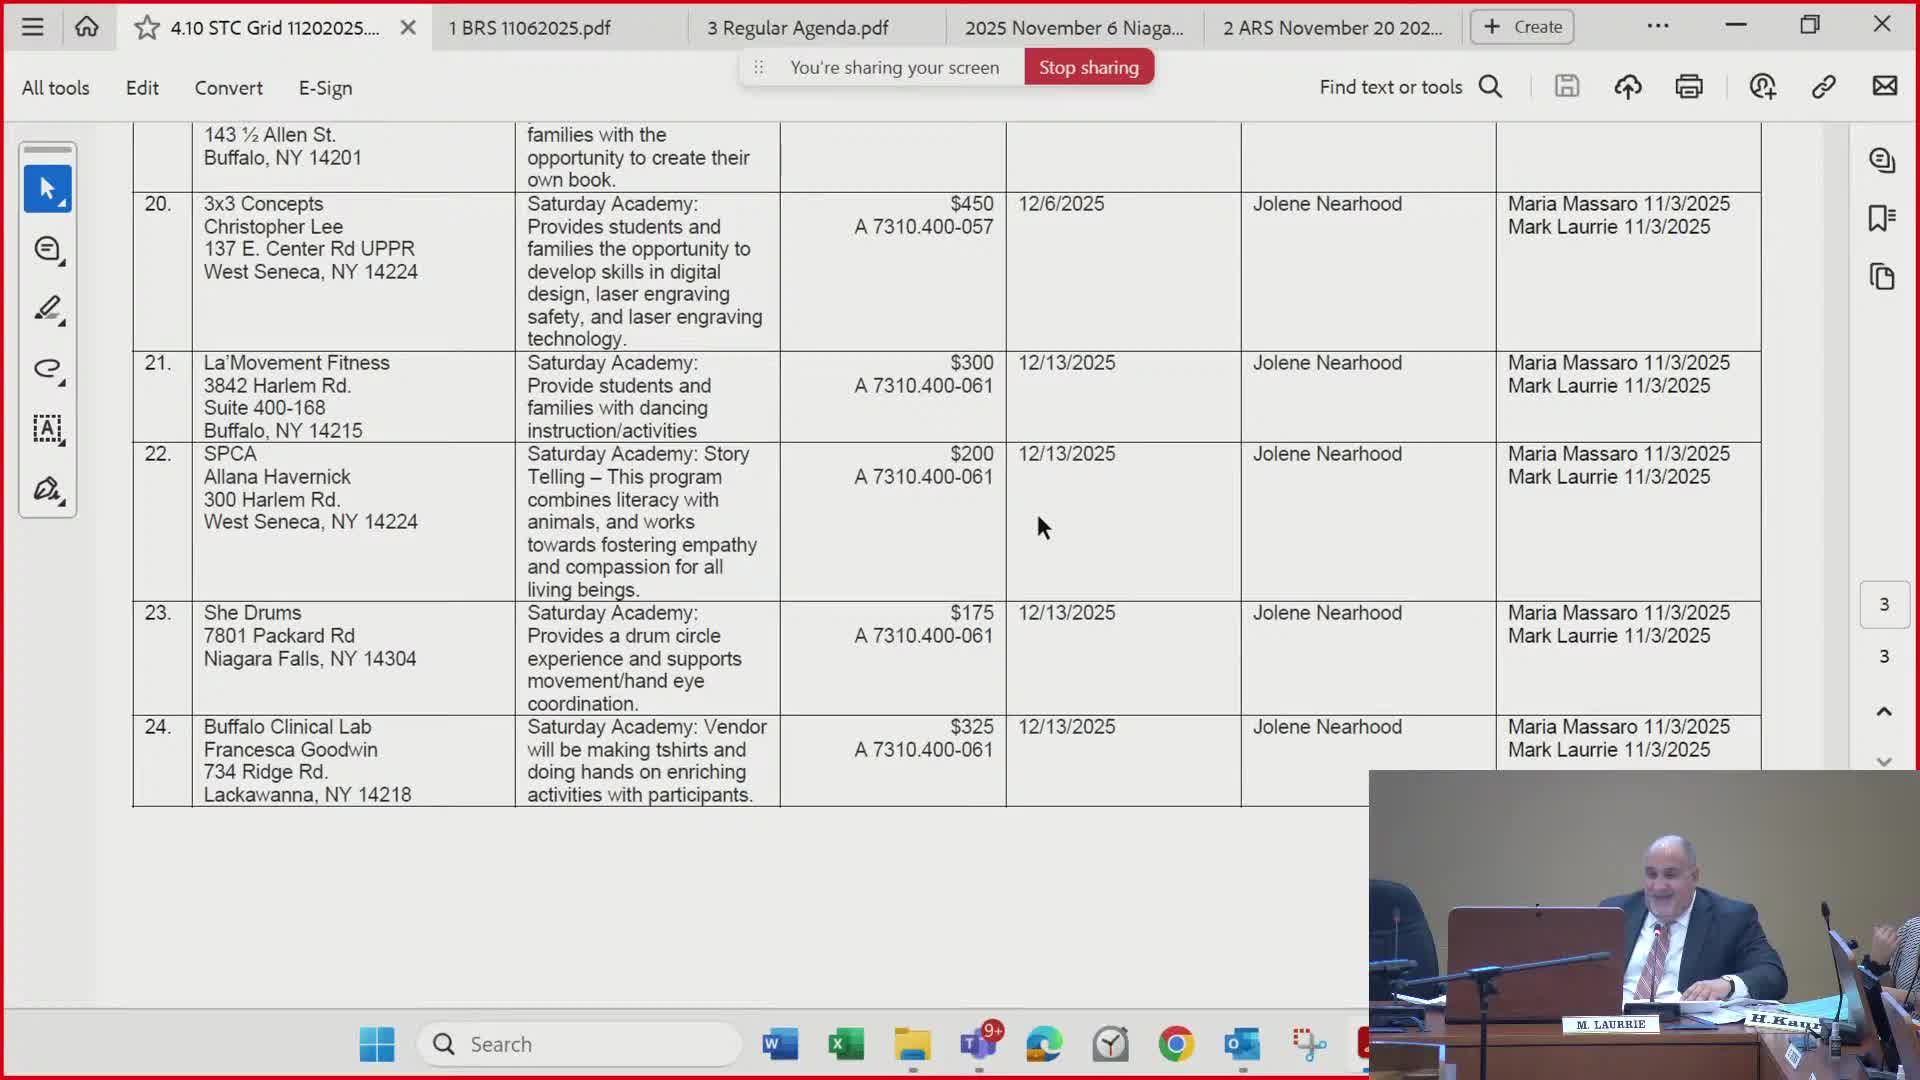Launch Excel from the taskbar
The width and height of the screenshot is (1920, 1080).
click(x=846, y=1044)
